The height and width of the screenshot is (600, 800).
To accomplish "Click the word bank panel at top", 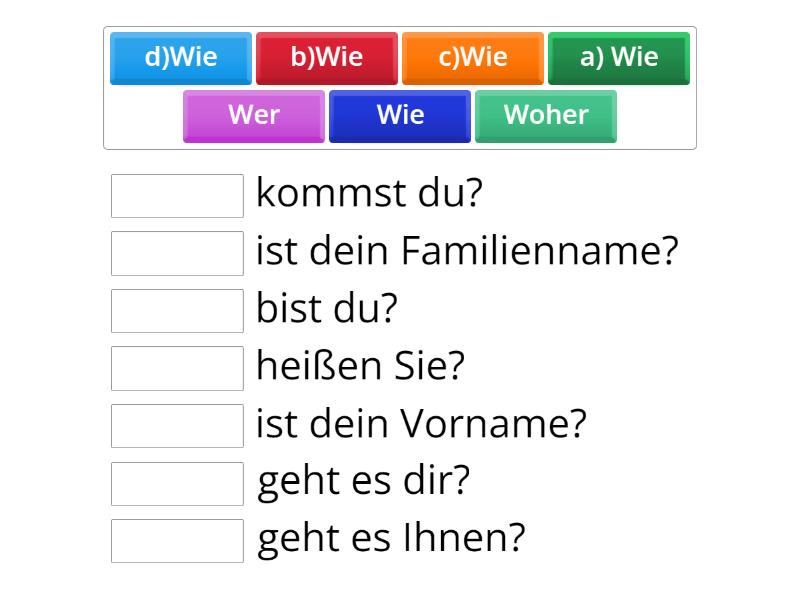I will pyautogui.click(x=400, y=87).
